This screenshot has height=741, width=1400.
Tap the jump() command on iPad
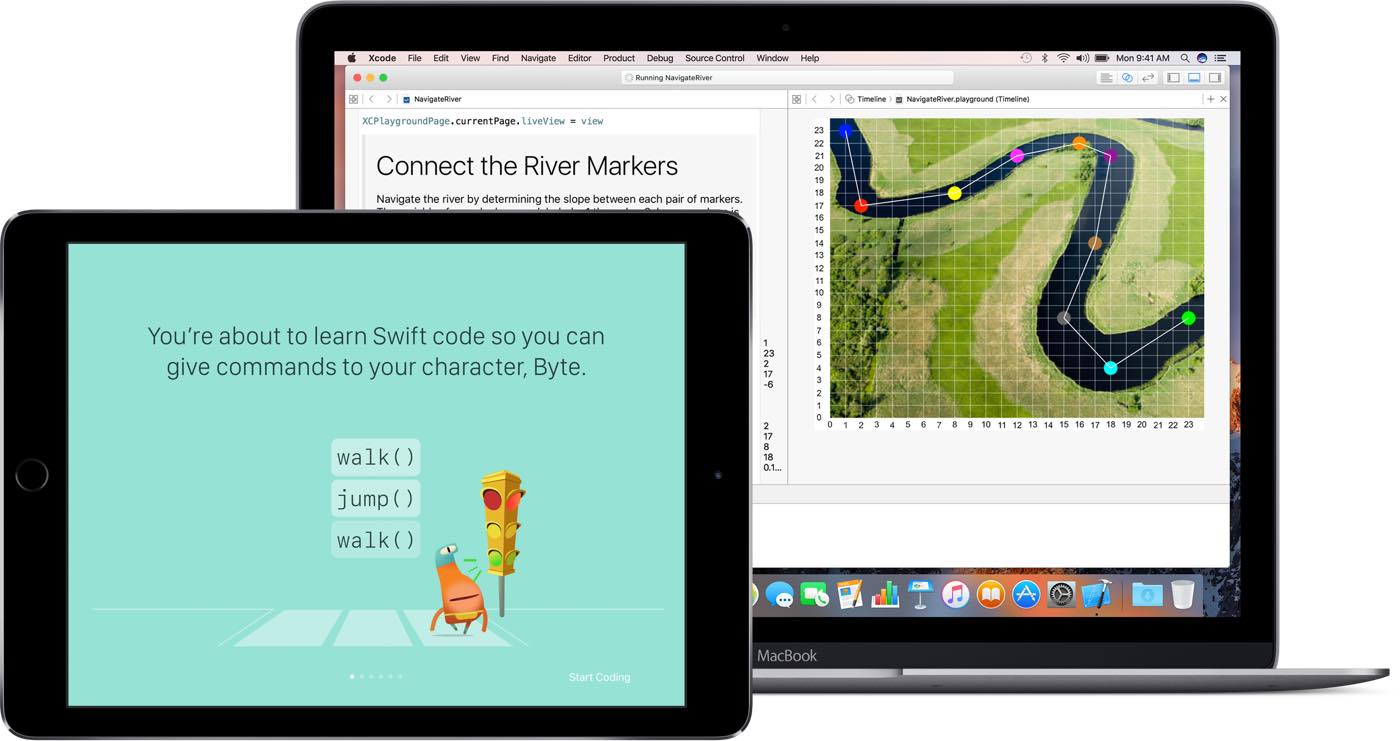(x=376, y=499)
